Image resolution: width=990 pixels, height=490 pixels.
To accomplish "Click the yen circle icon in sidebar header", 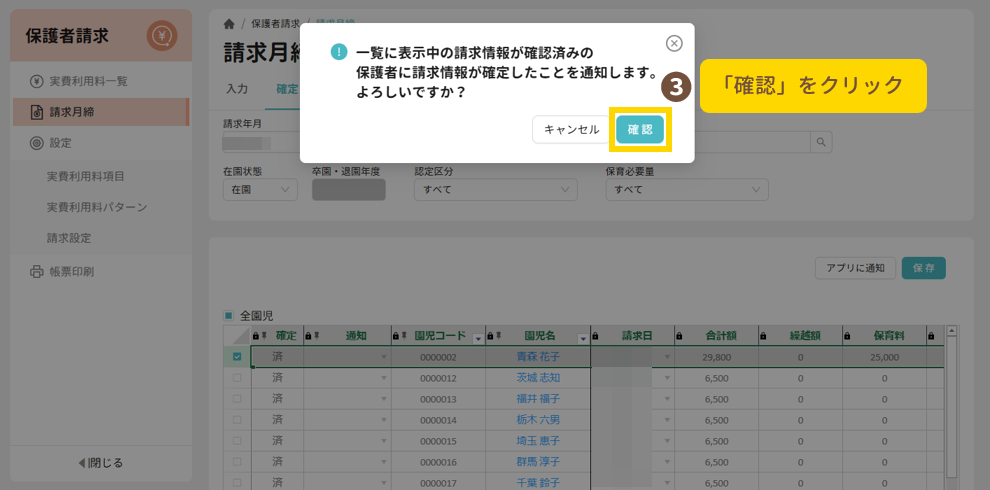I will point(161,36).
